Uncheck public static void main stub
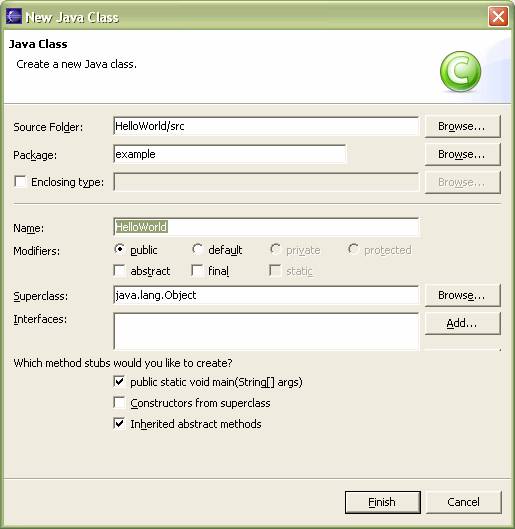Viewport: 515px width, 529px height. point(119,382)
